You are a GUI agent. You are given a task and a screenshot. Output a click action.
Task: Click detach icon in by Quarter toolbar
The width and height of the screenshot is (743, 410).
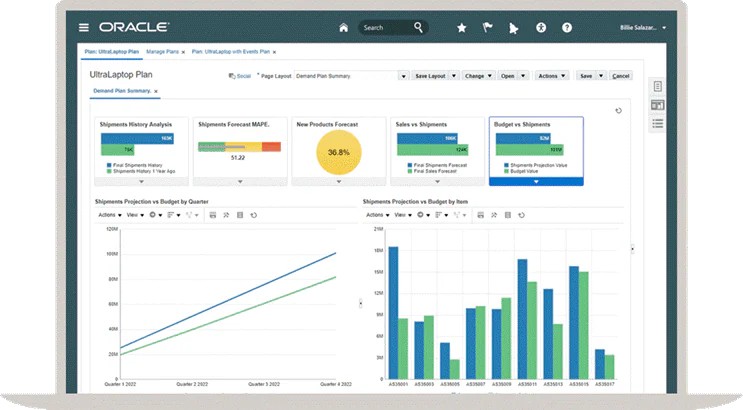226,215
